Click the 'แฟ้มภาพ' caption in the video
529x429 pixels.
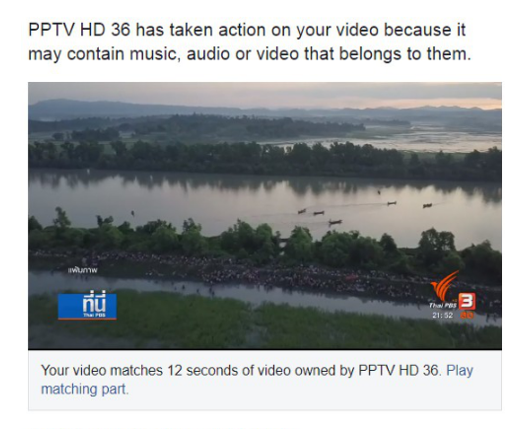tap(83, 270)
